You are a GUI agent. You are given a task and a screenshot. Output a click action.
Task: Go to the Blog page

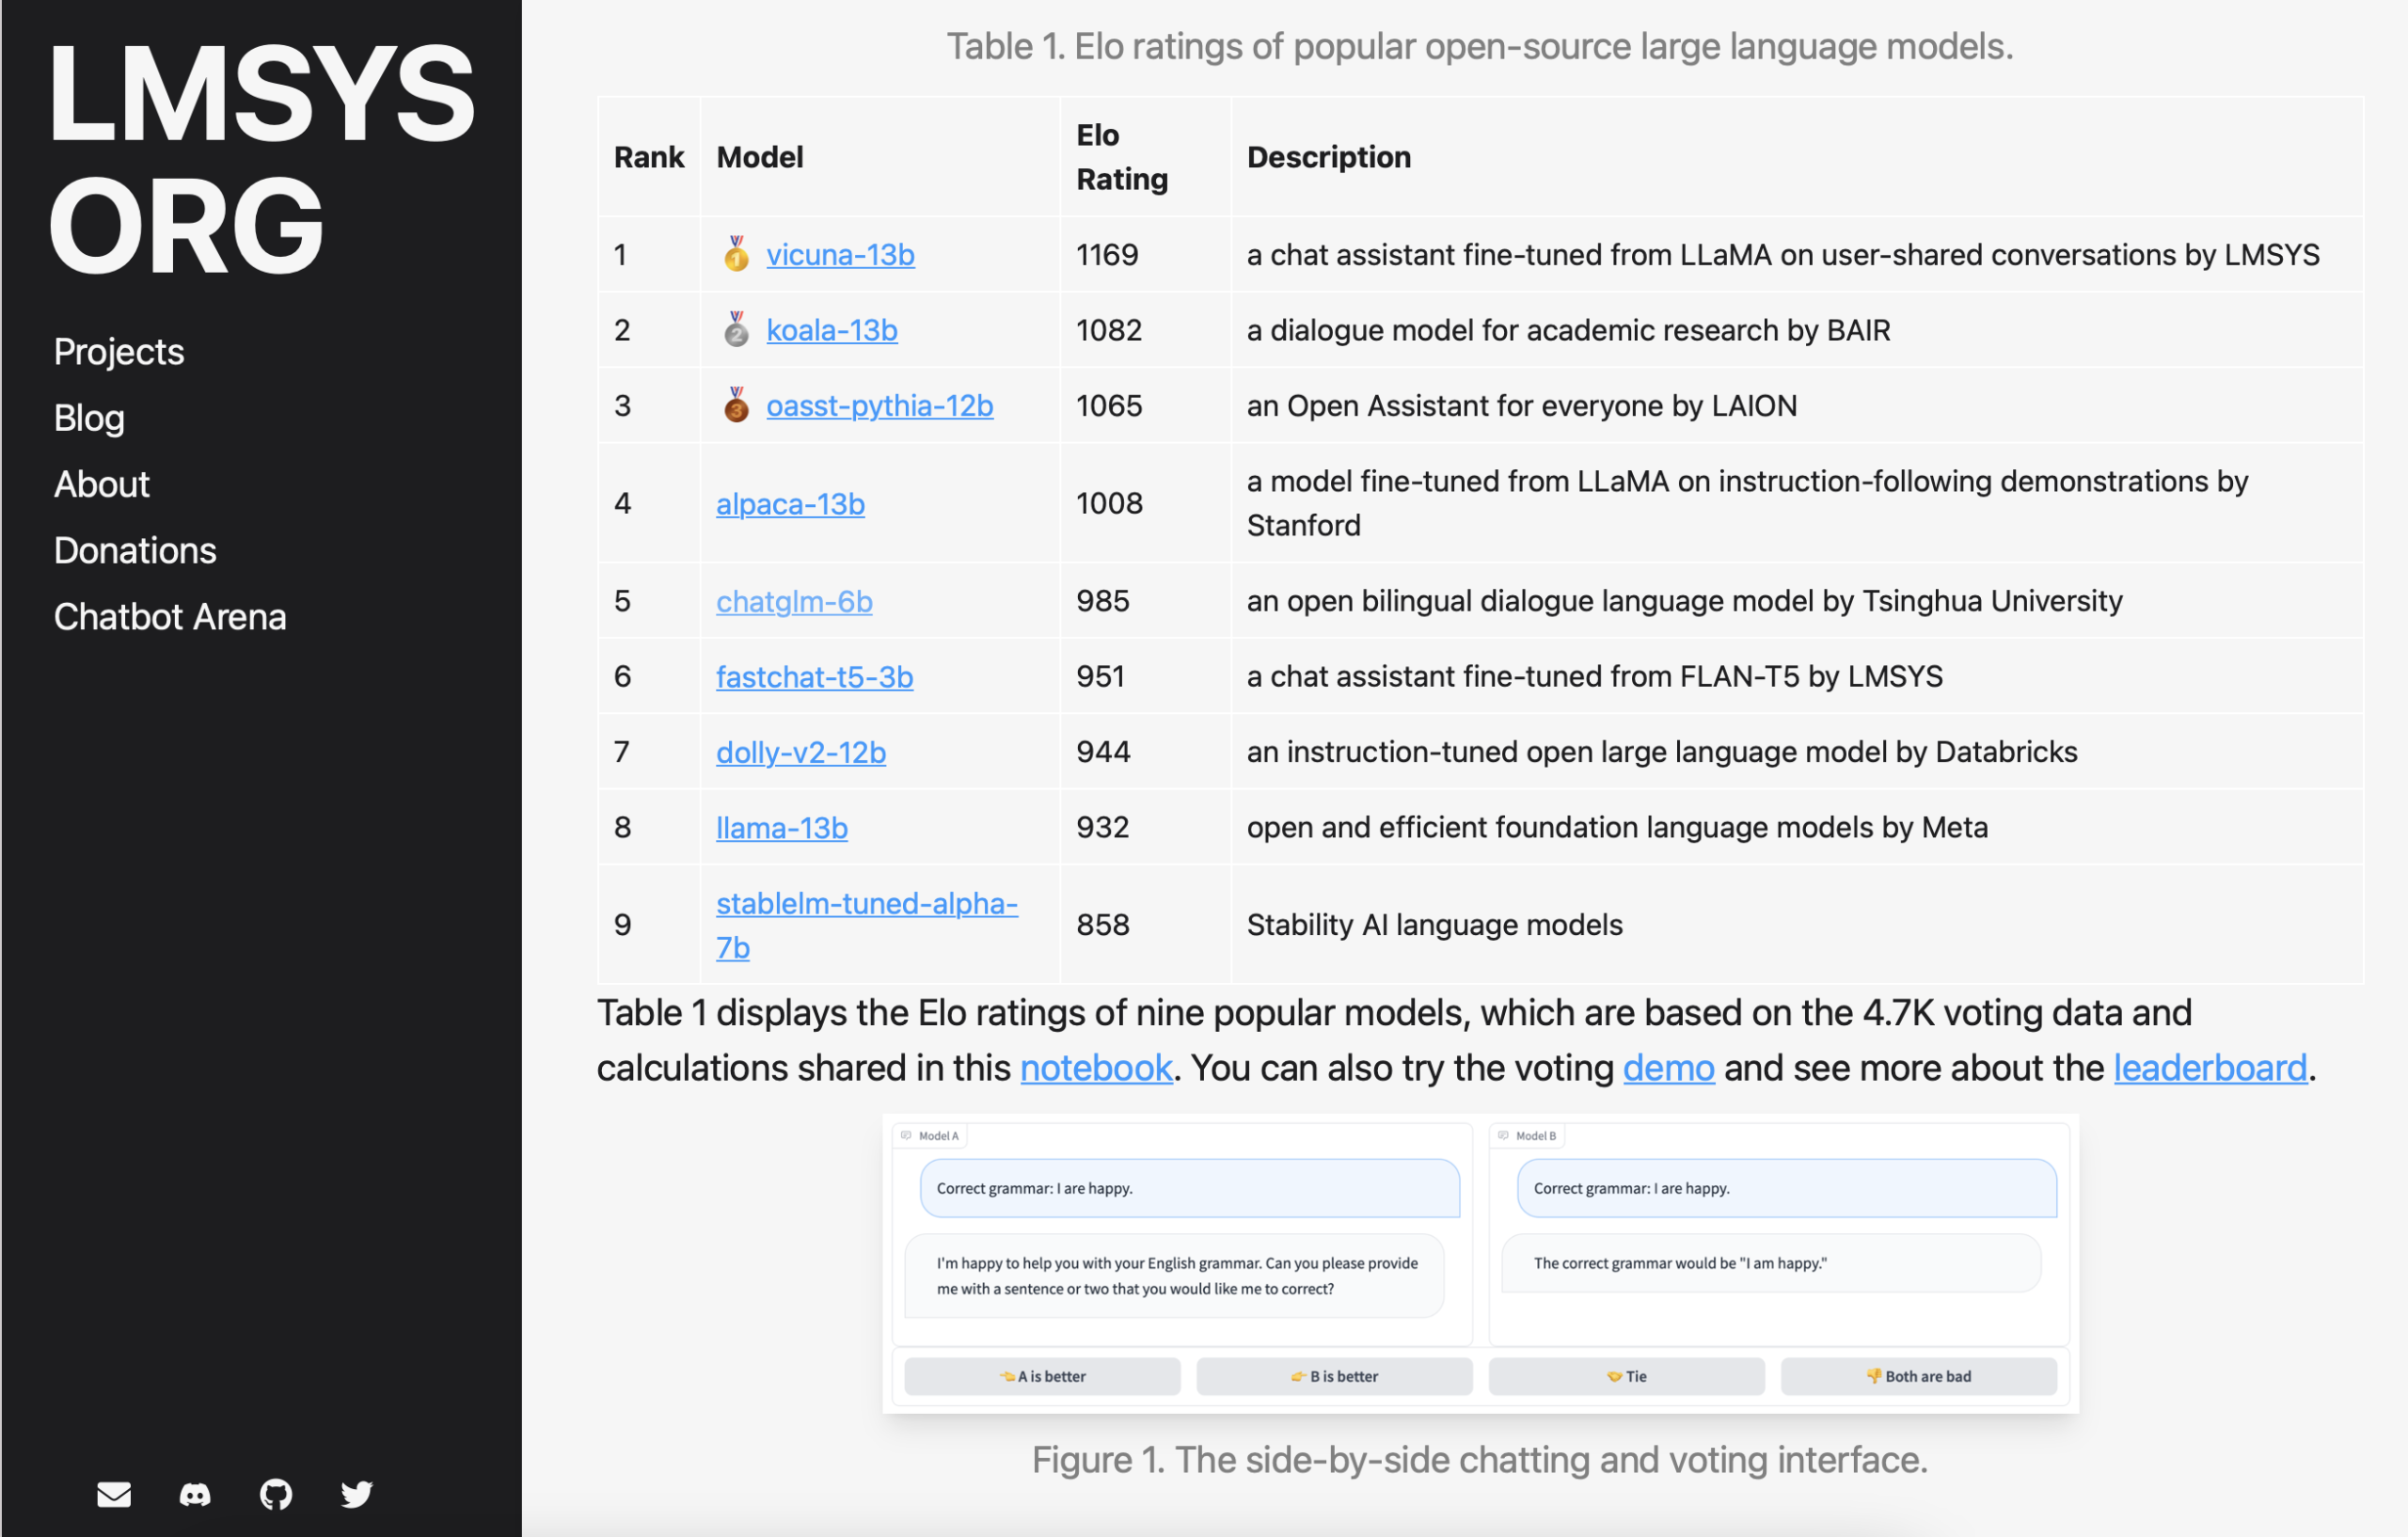[89, 418]
